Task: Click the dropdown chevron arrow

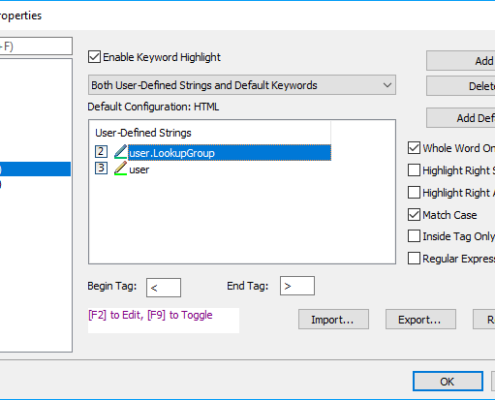Action: click(x=387, y=85)
